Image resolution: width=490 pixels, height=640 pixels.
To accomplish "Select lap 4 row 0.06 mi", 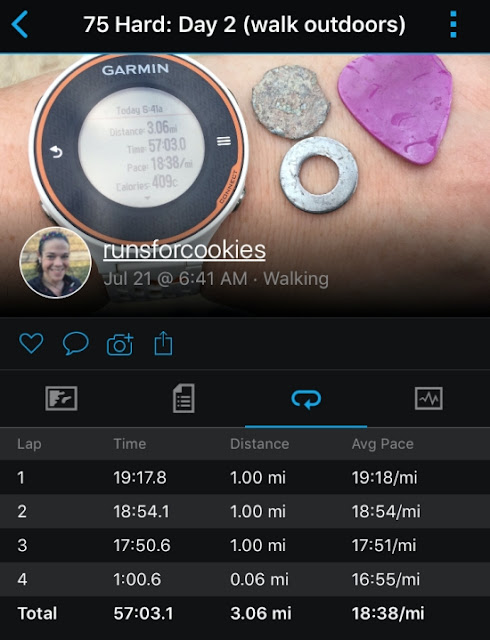I will point(245,579).
